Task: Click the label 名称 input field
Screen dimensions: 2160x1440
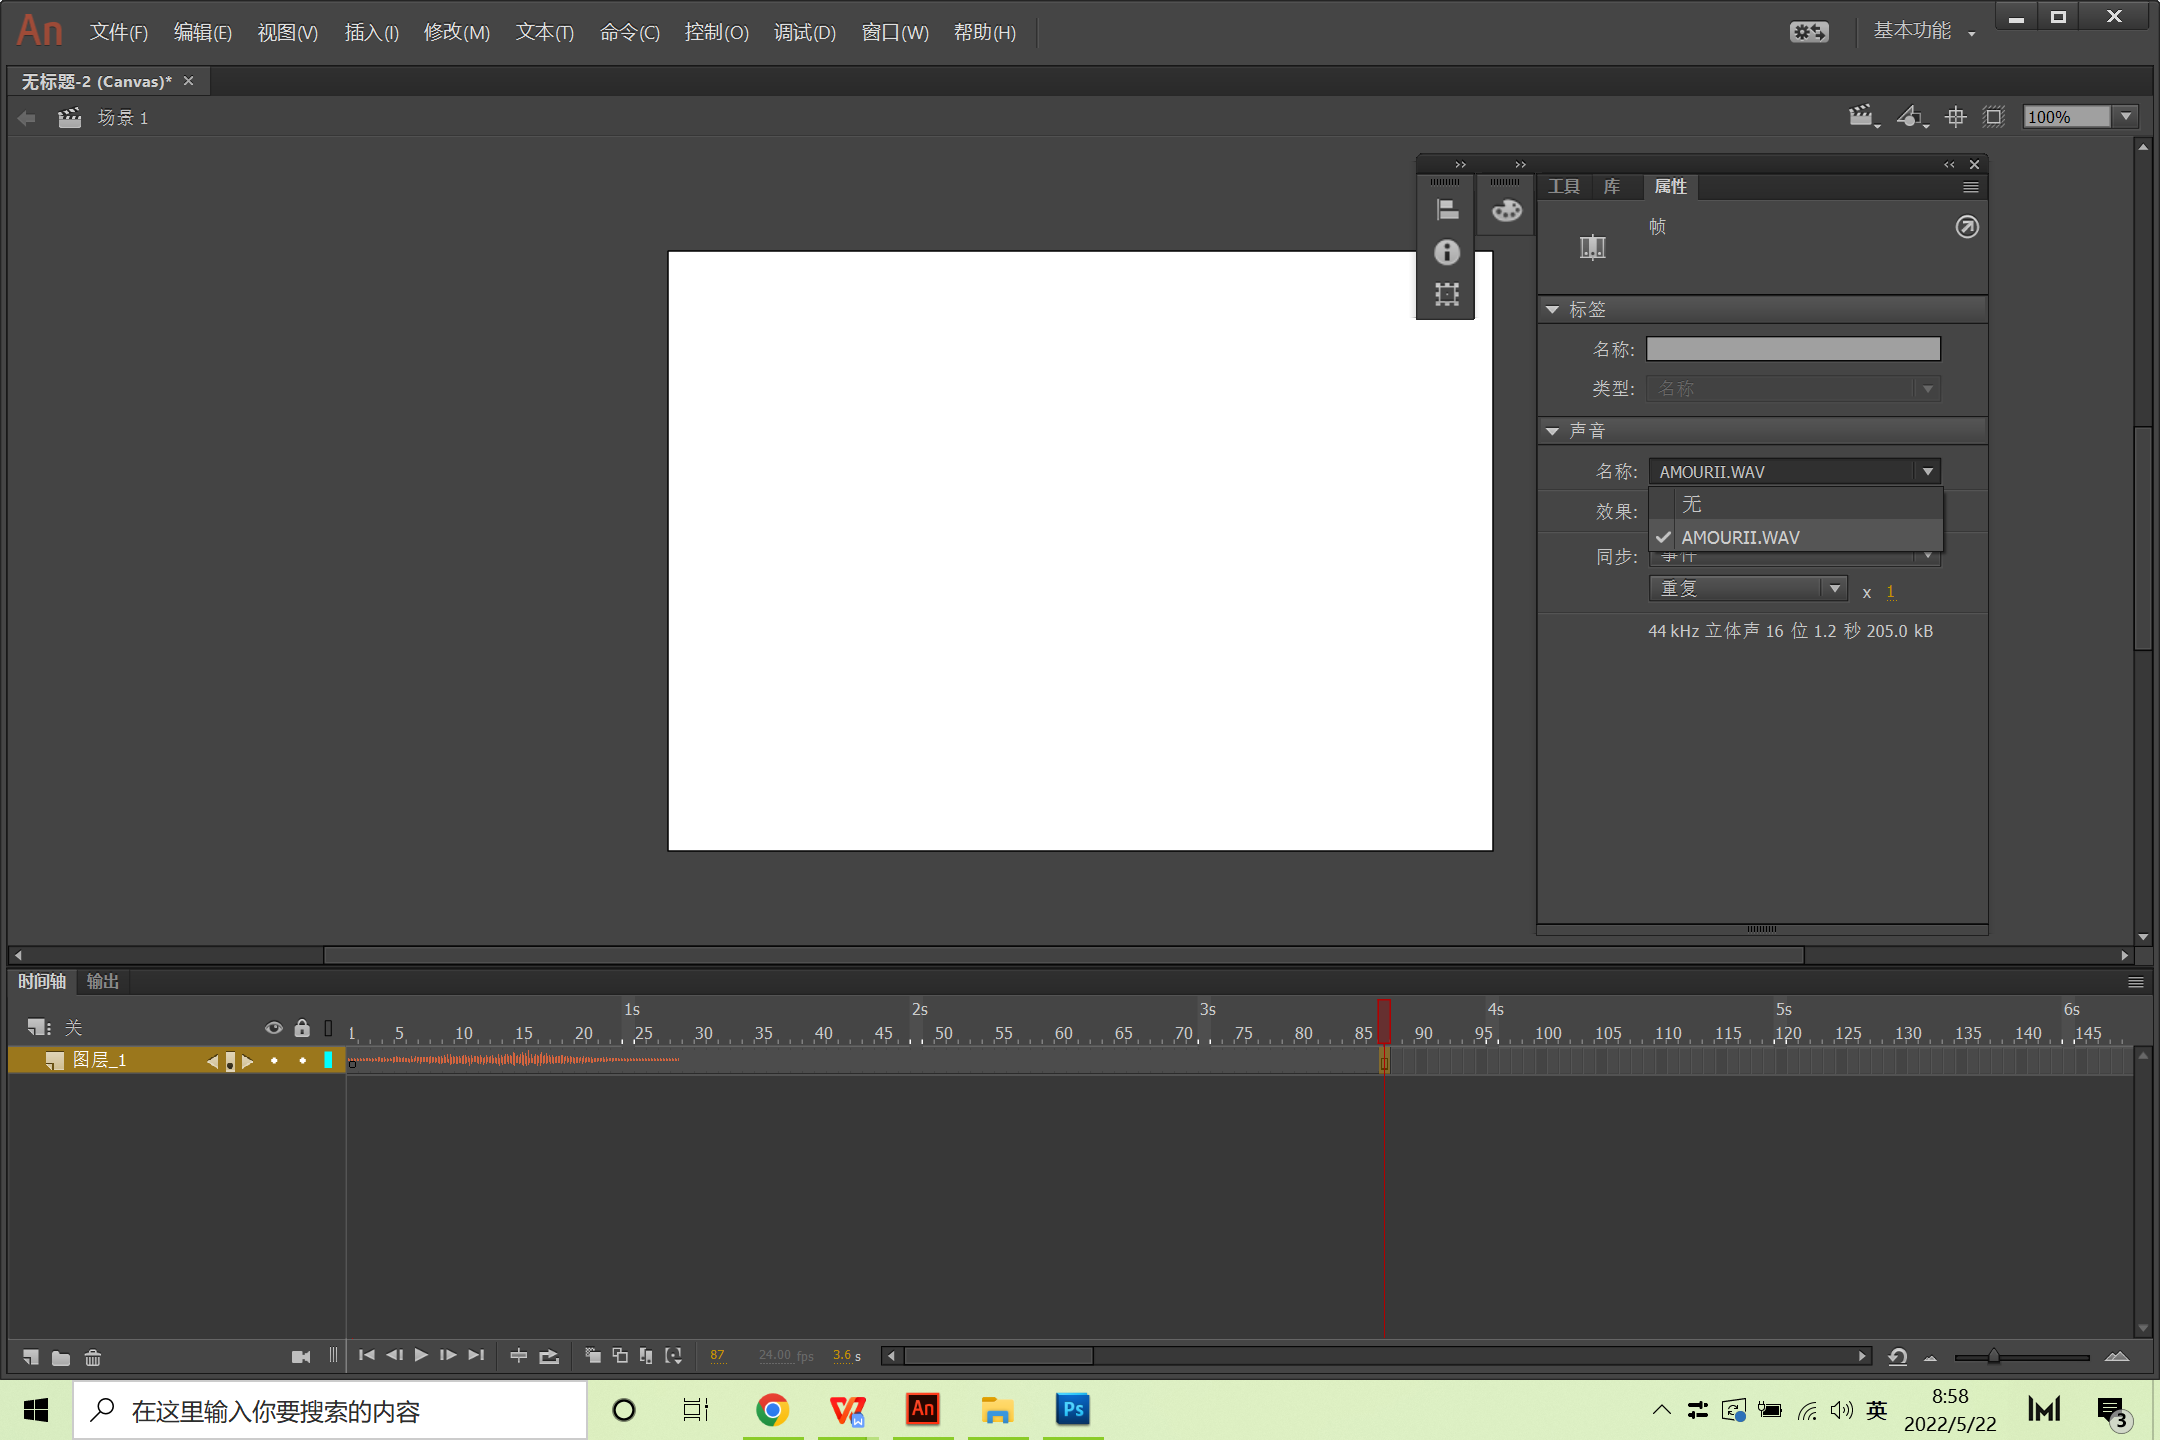Action: pos(1792,349)
